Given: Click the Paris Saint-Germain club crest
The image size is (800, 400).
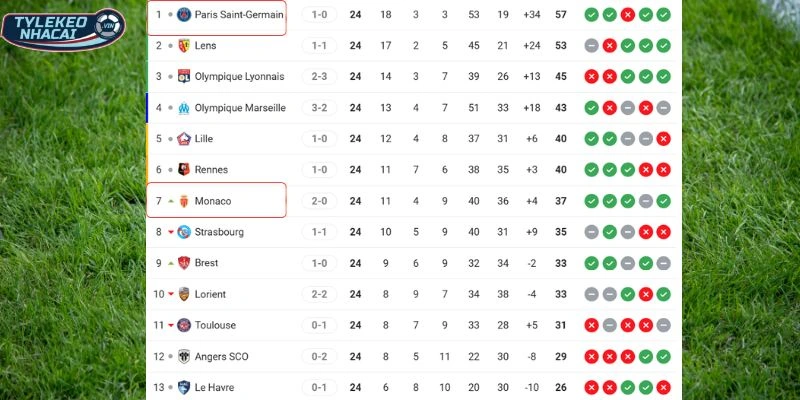Looking at the screenshot, I should pyautogui.click(x=184, y=15).
